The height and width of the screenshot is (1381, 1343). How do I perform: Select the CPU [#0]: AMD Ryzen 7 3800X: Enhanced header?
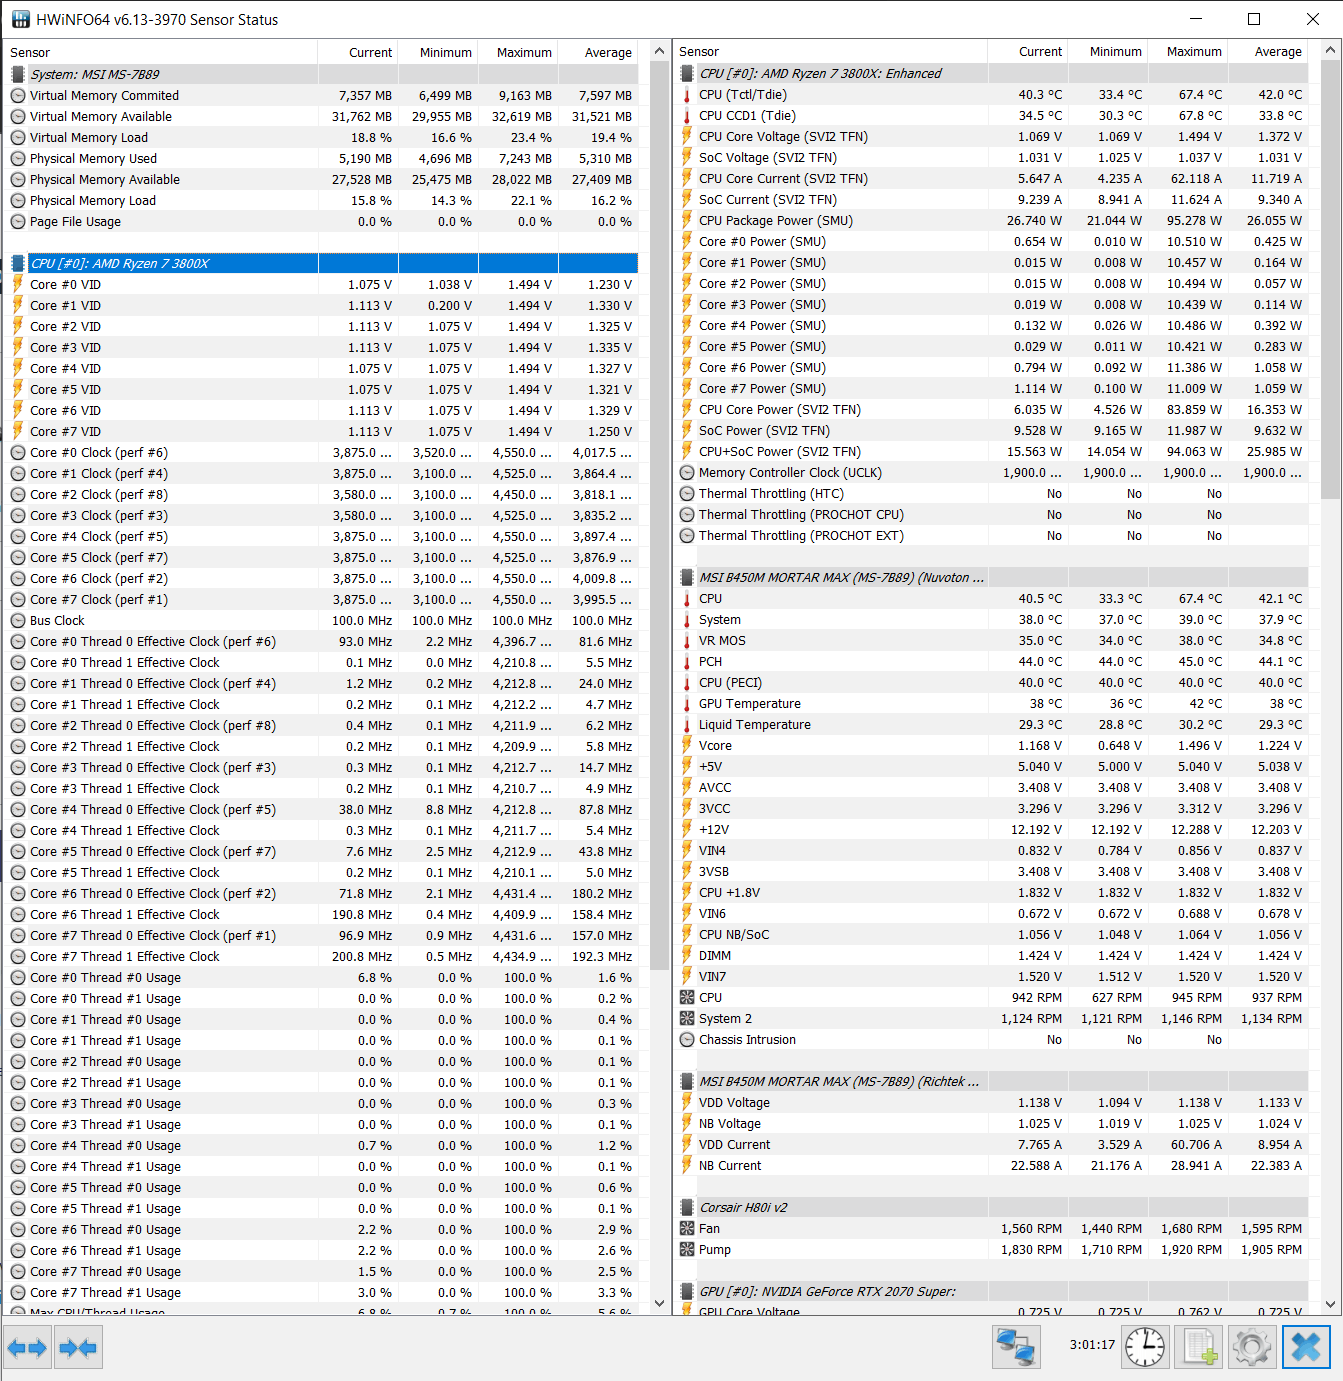tap(991, 73)
